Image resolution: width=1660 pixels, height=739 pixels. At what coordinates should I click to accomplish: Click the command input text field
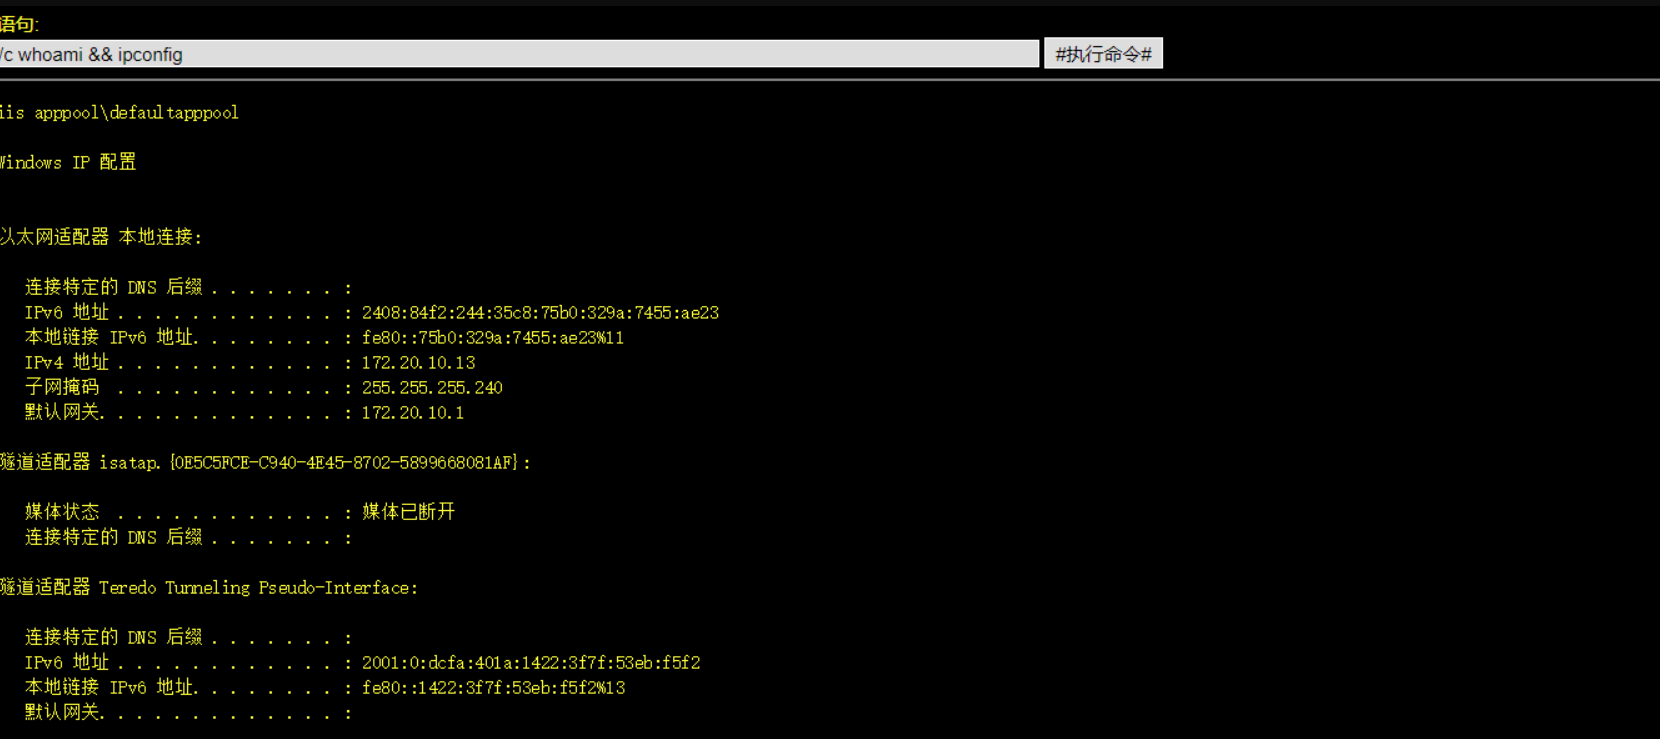pos(518,54)
